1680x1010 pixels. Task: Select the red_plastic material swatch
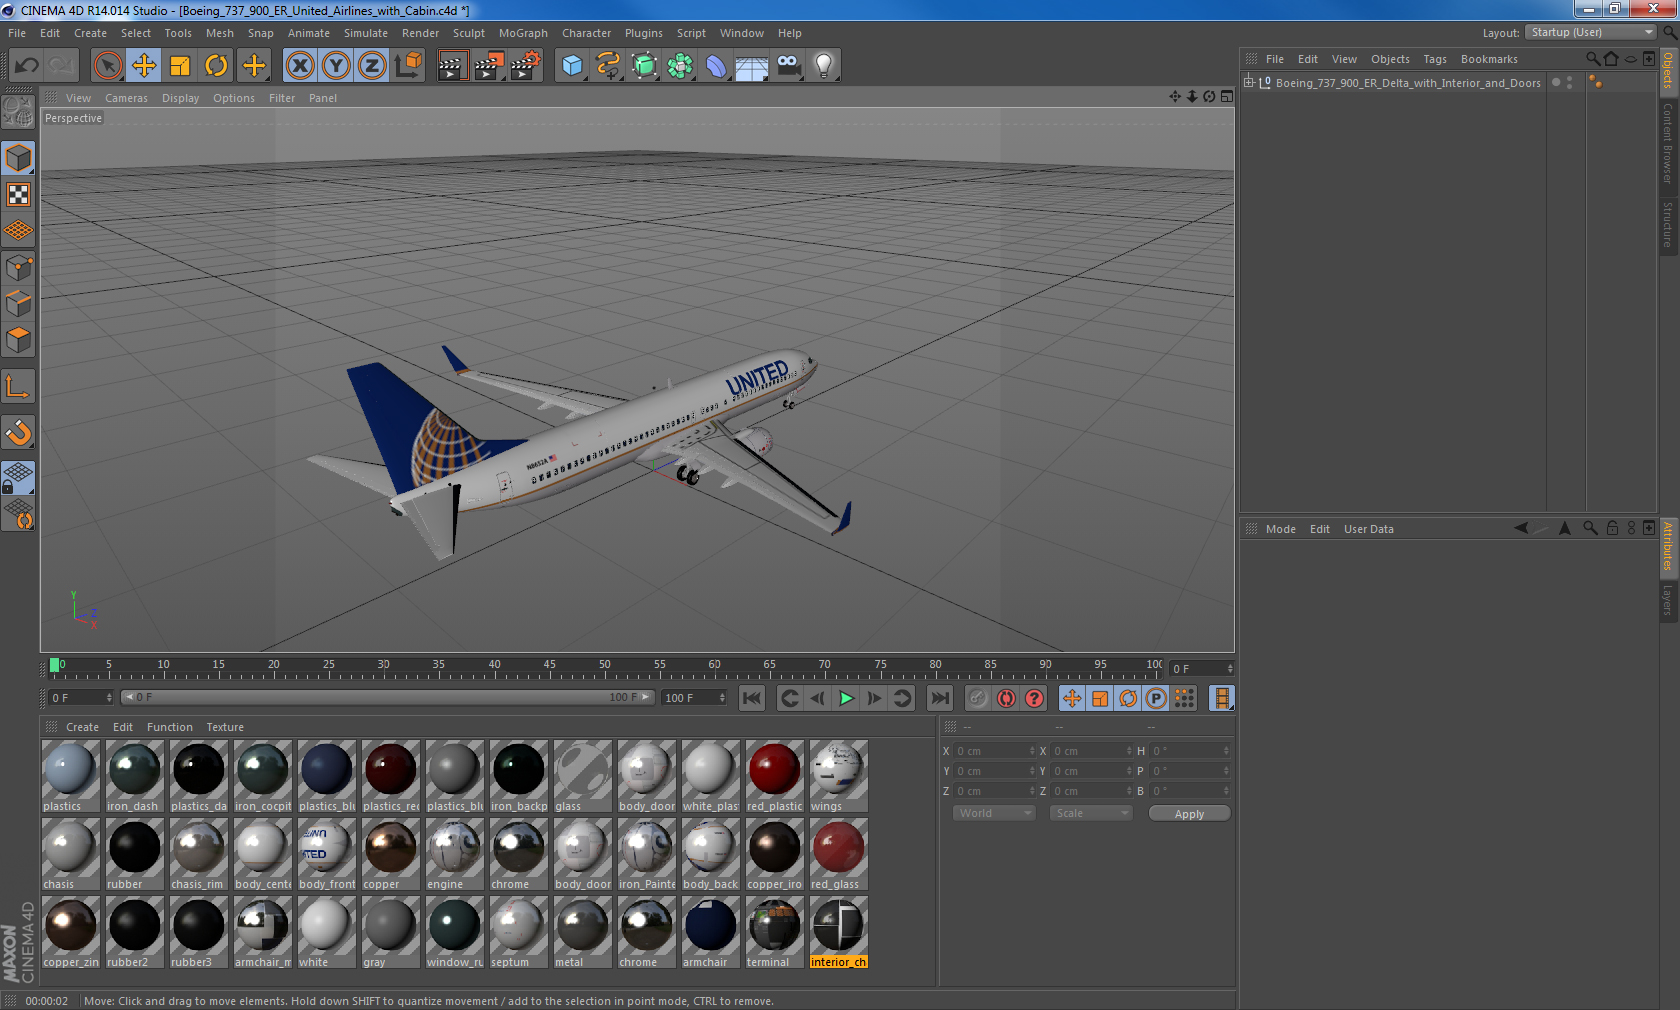[774, 776]
